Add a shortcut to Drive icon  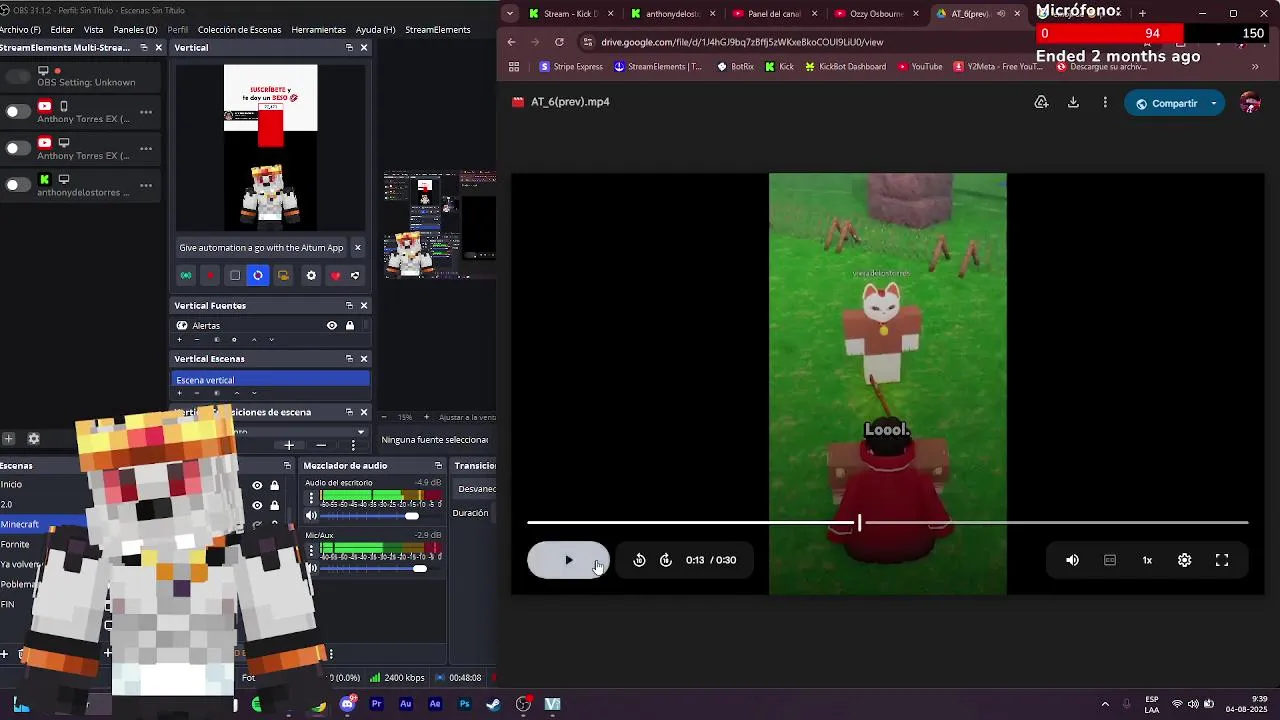point(1041,102)
